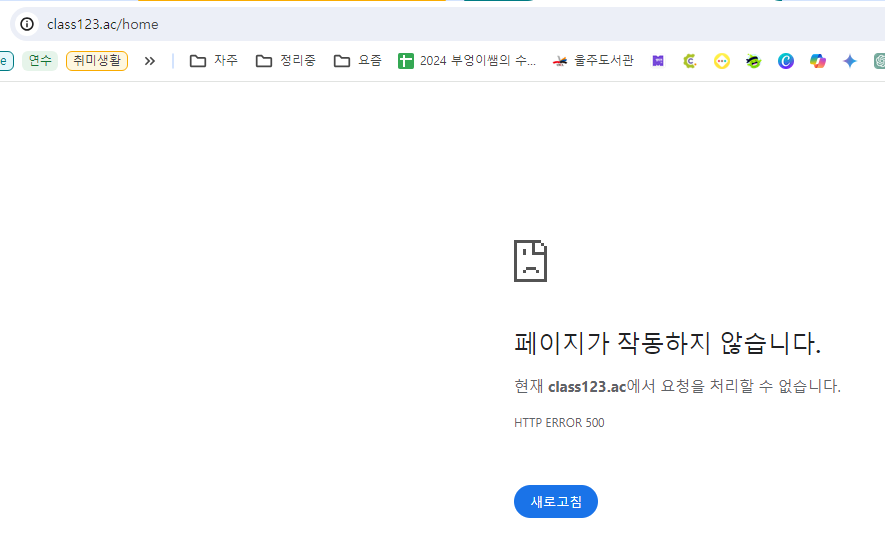
Task: Open the ChatGPT bookmark icon
Action: 879,61
